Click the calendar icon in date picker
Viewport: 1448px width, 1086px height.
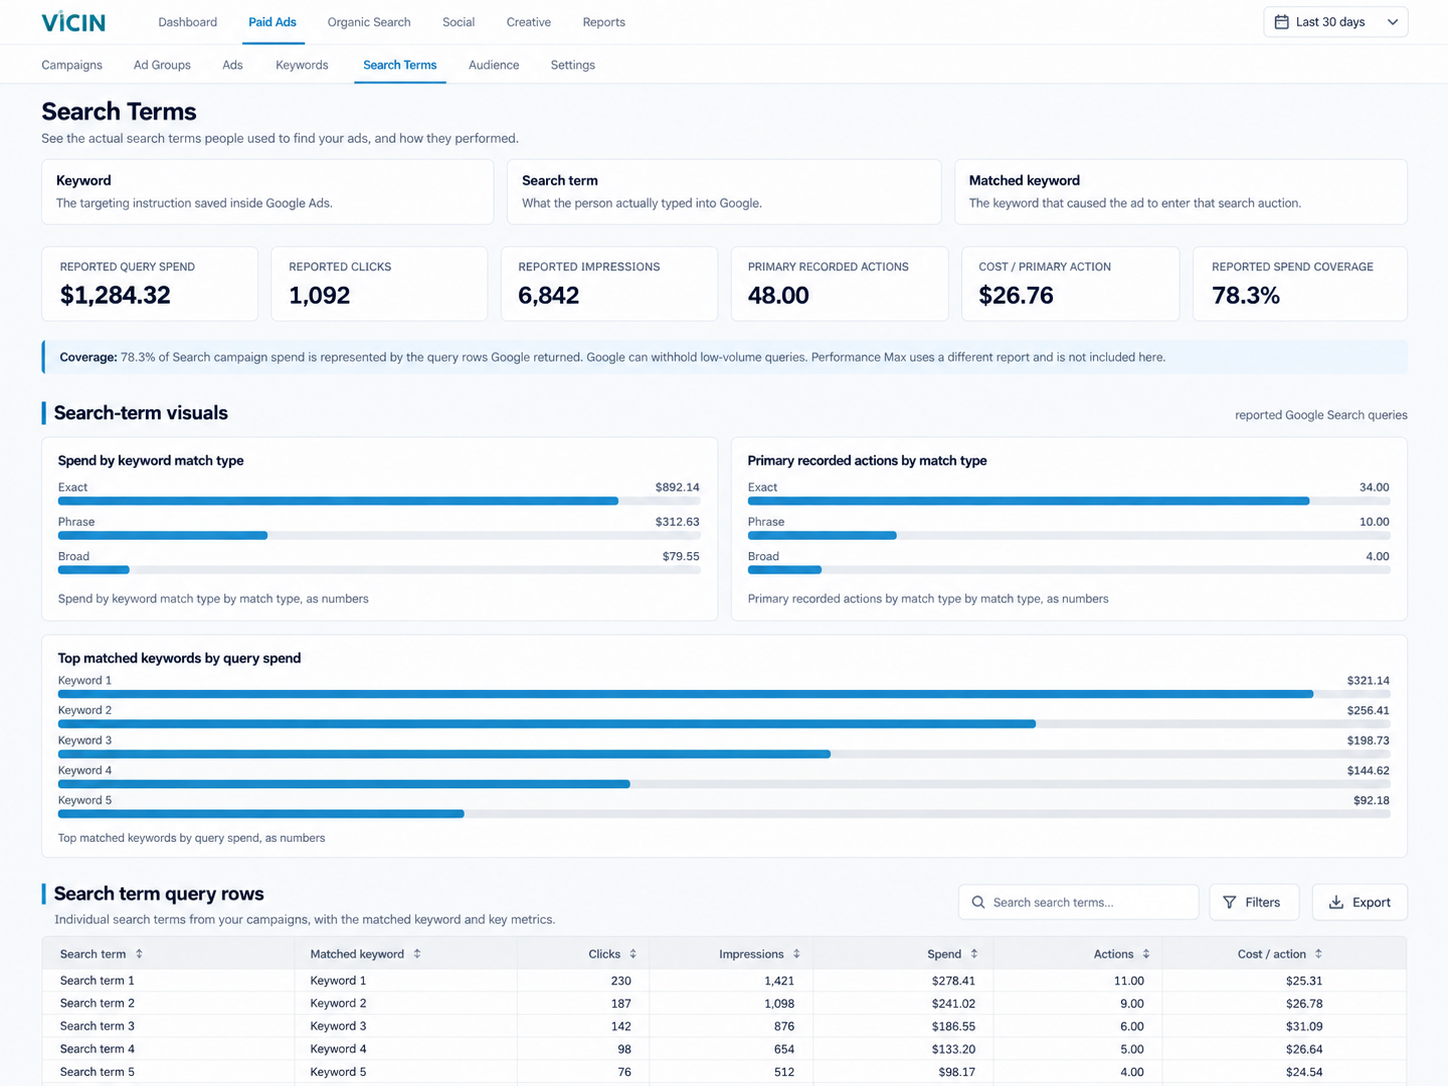[x=1281, y=22]
